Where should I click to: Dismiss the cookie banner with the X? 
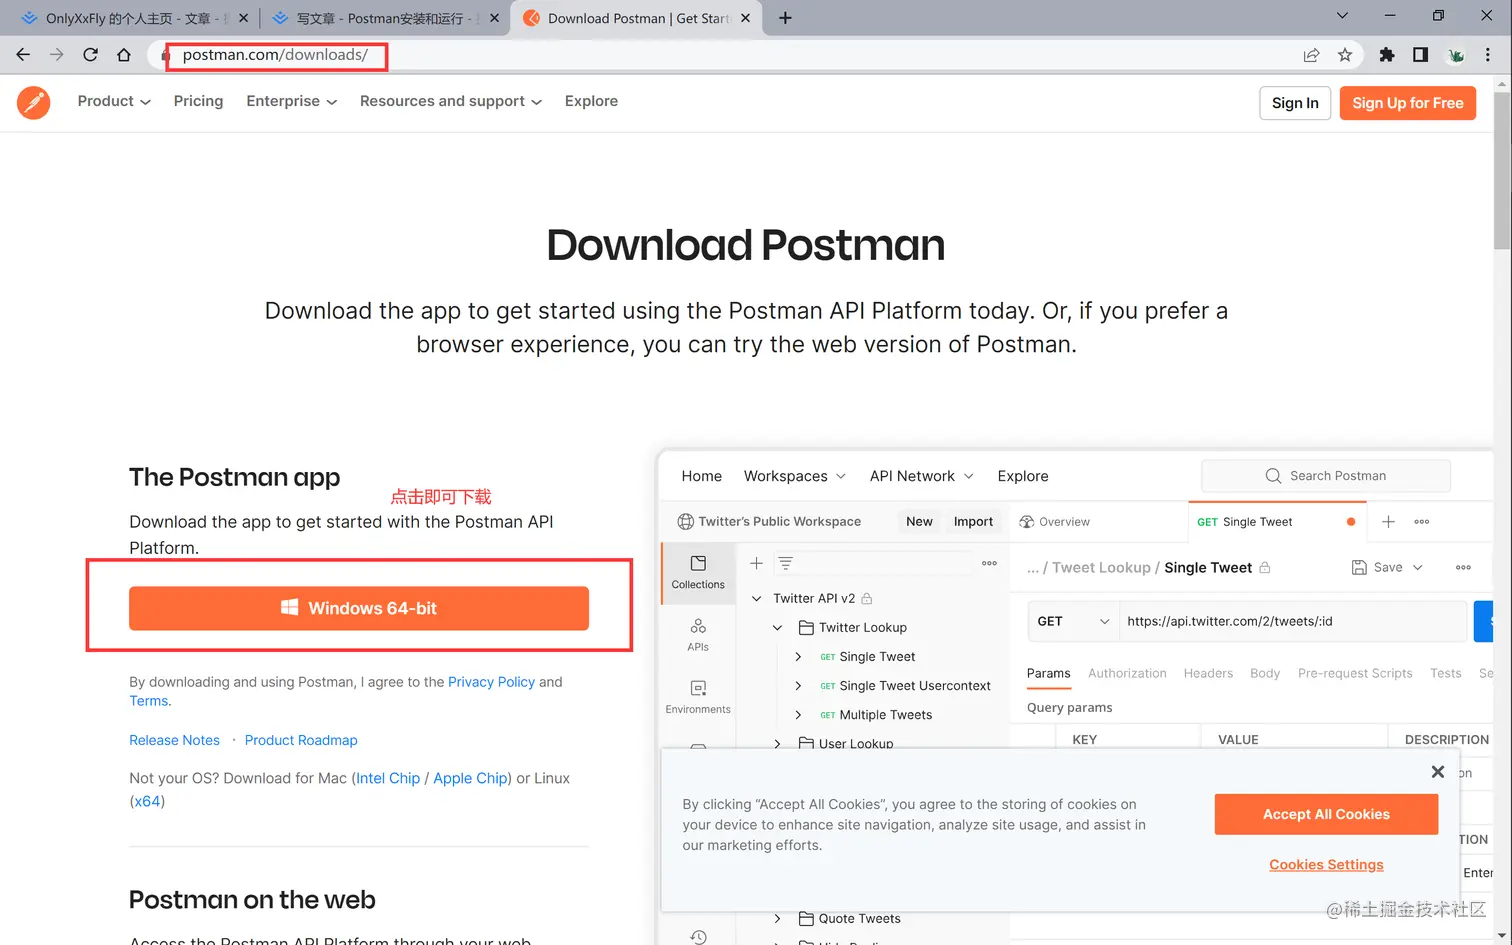click(1438, 772)
